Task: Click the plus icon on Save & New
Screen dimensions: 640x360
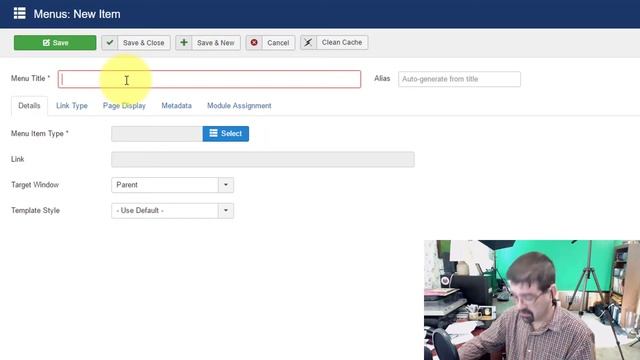Action: [184, 42]
